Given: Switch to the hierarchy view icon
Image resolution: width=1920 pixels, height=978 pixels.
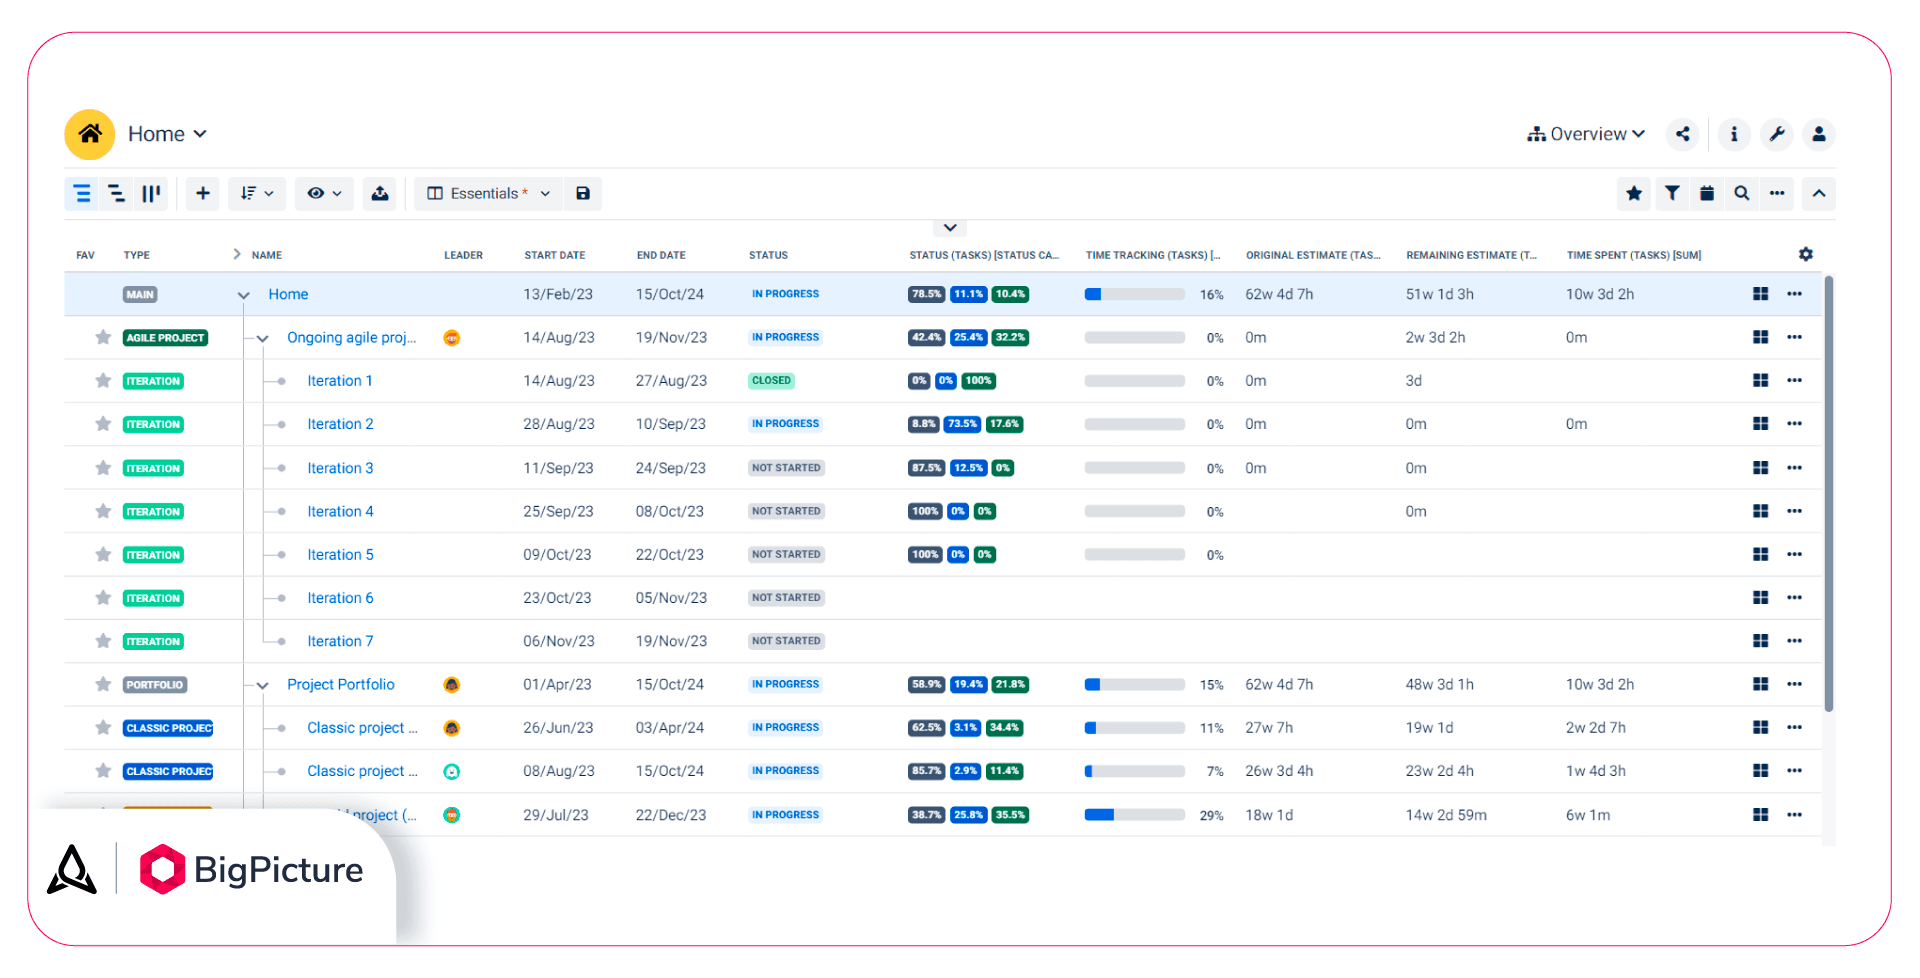Looking at the screenshot, I should pos(117,193).
